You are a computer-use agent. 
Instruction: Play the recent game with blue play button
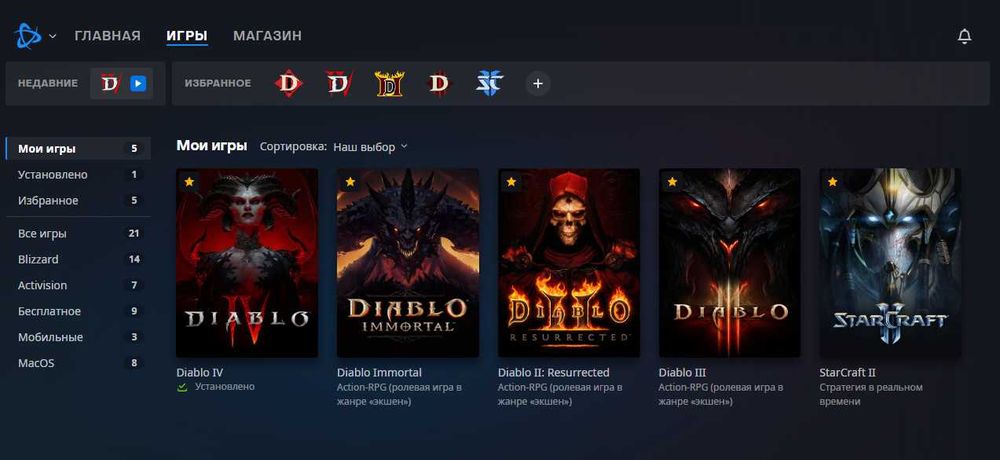tap(138, 84)
